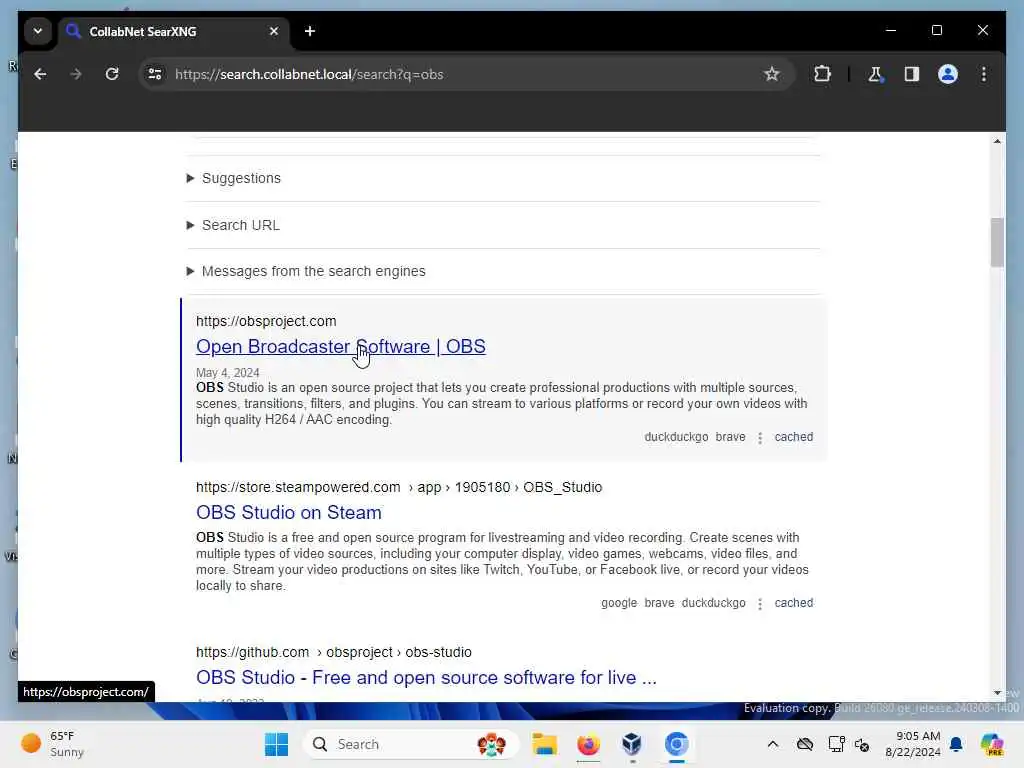Click 'duckduckgo' label on the Steam result
The height and width of the screenshot is (768, 1024).
tap(713, 603)
